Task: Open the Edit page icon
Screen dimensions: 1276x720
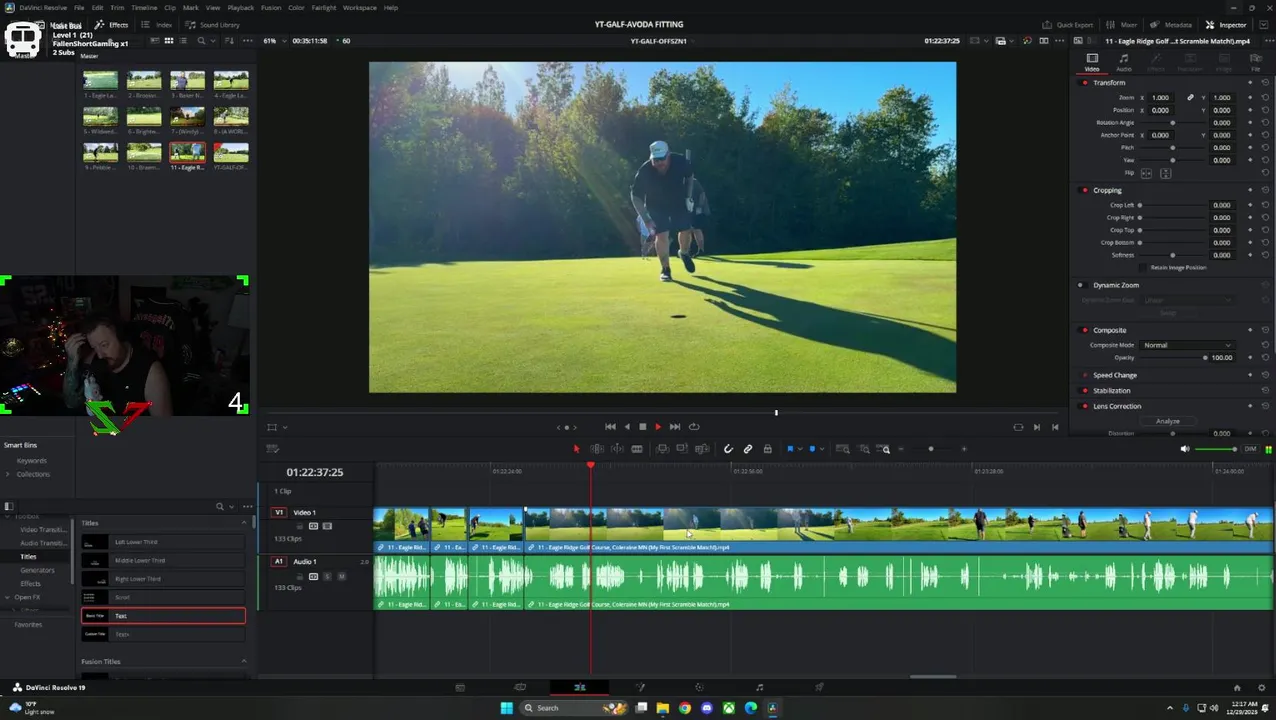Action: tap(579, 687)
